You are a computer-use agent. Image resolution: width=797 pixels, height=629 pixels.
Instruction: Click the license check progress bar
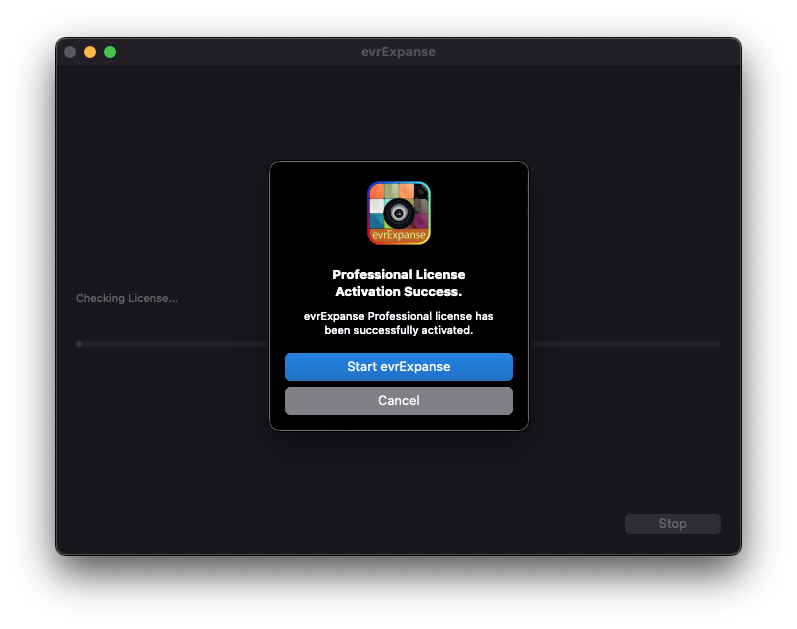(398, 344)
